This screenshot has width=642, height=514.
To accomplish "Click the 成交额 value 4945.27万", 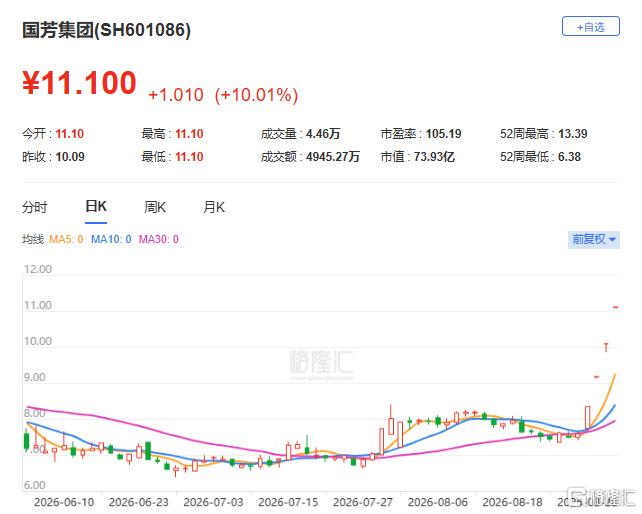I will (333, 157).
